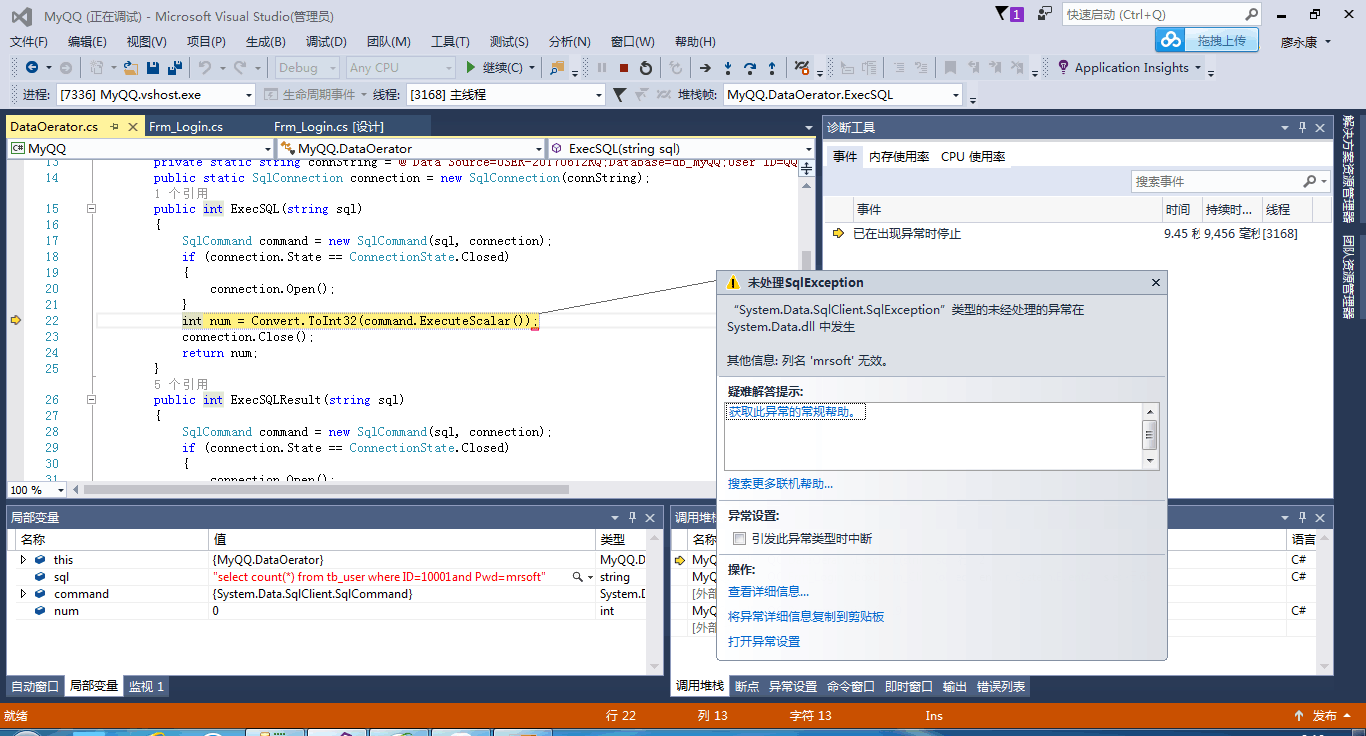Expand the 'this' variable tree node
The height and width of the screenshot is (736, 1366).
pos(23,560)
